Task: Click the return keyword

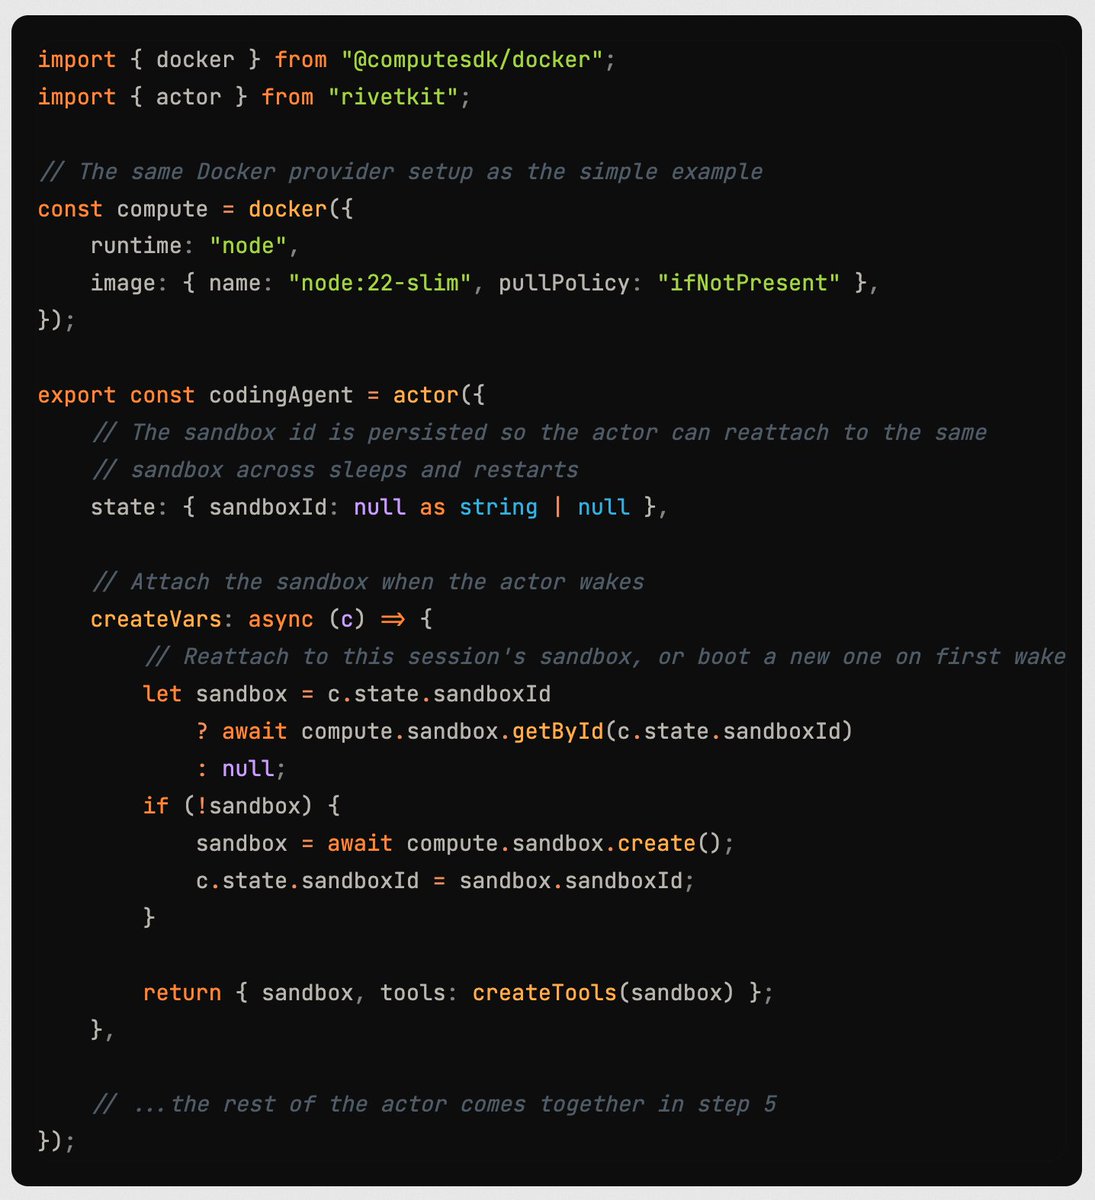Action: pos(182,992)
